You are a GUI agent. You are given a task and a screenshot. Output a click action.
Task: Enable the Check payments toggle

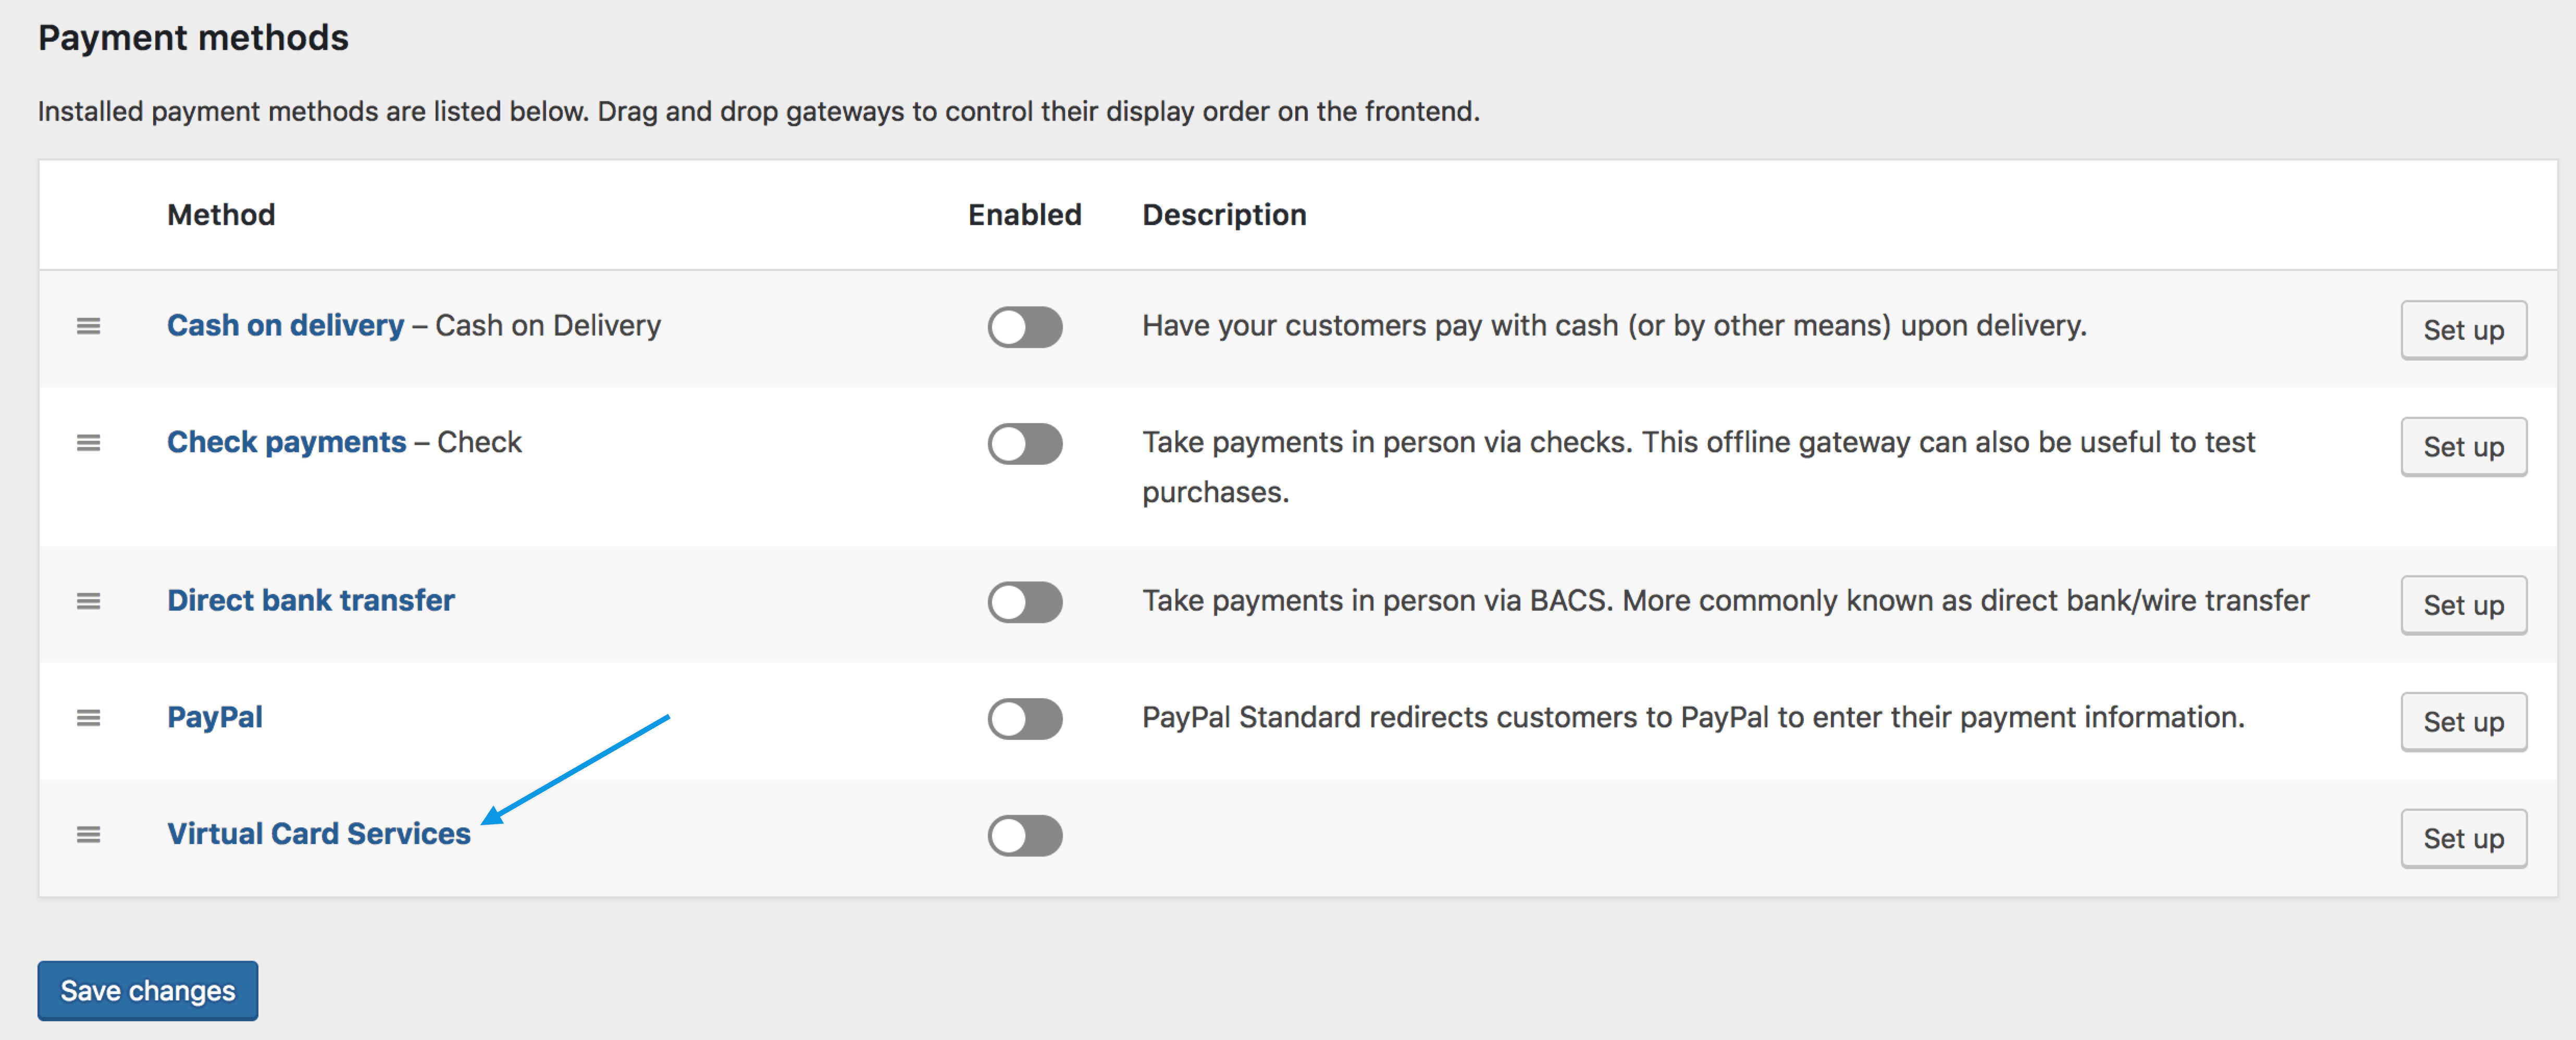[1025, 444]
